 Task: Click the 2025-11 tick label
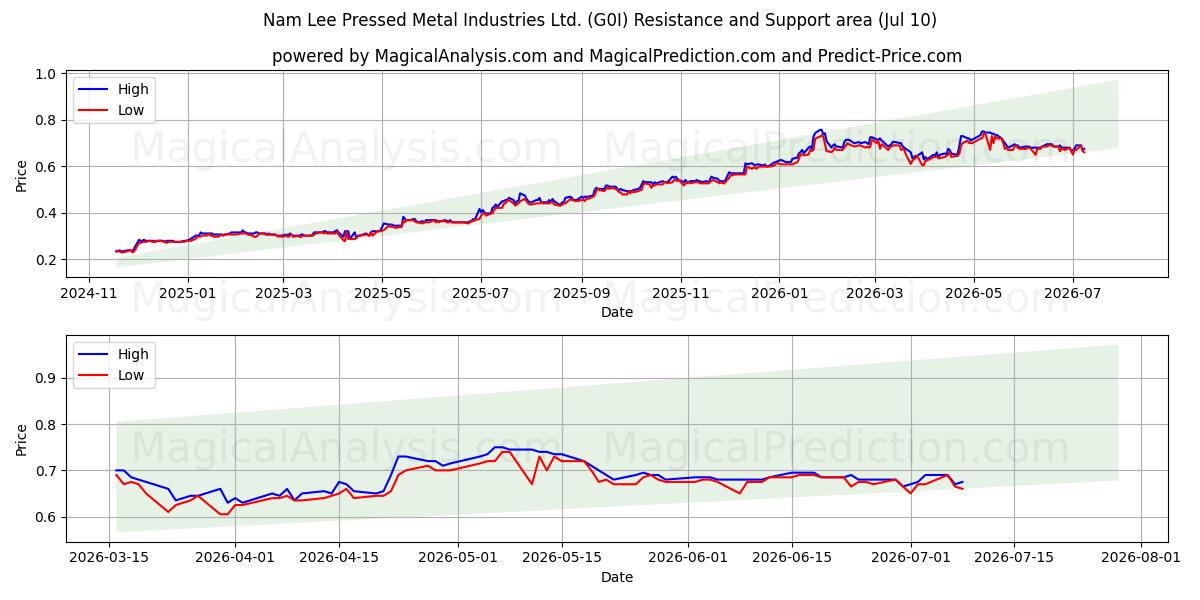point(681,293)
